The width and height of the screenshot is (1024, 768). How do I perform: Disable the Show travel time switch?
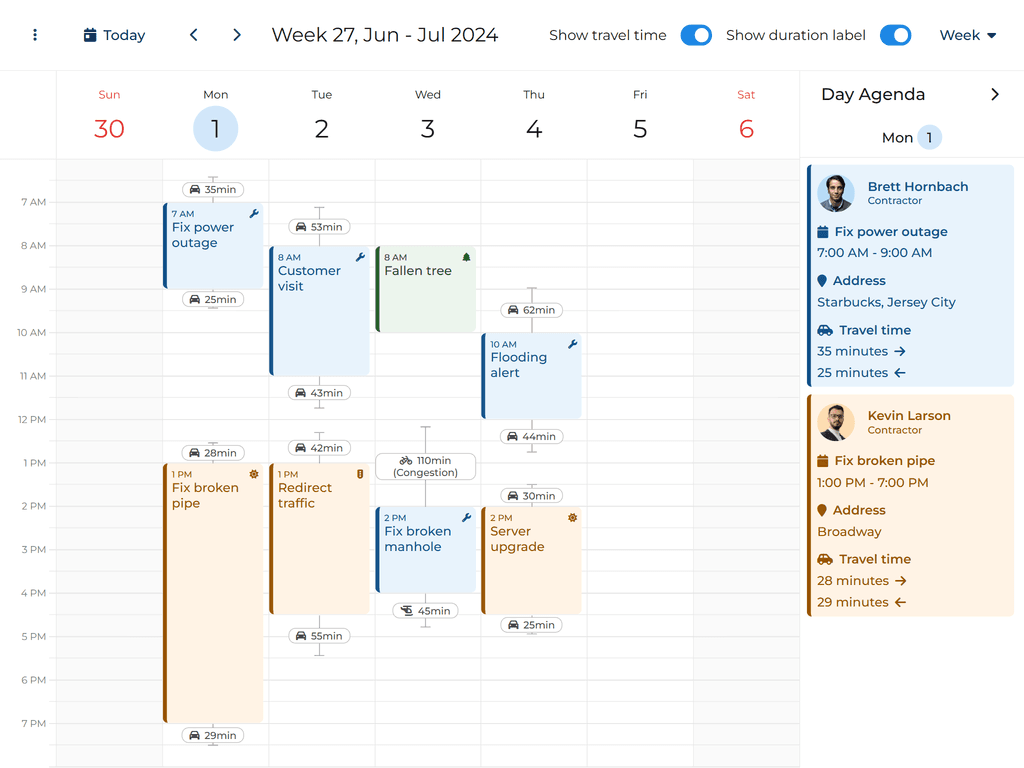(x=696, y=35)
